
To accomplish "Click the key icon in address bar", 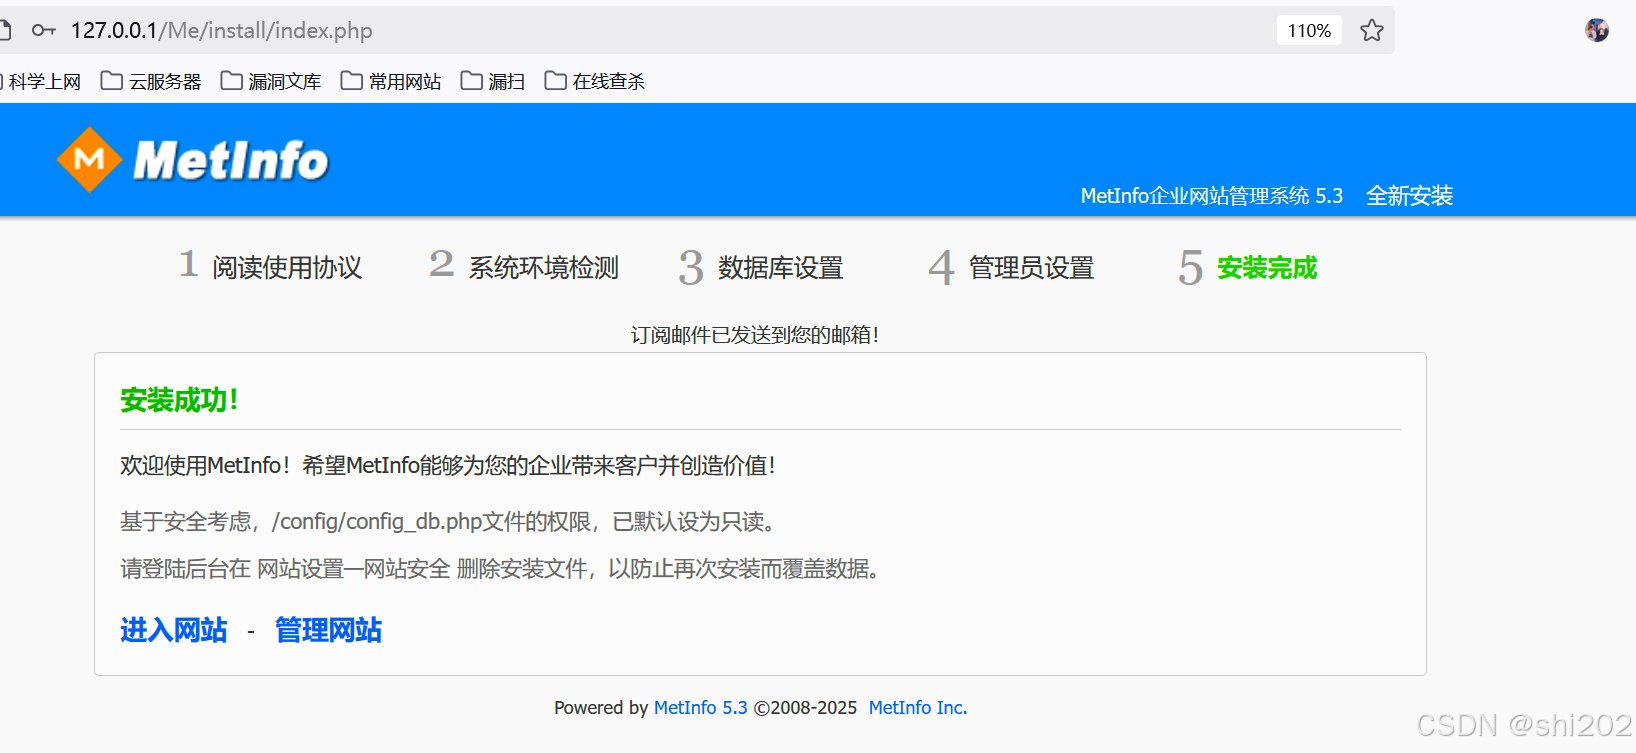I will 43,30.
